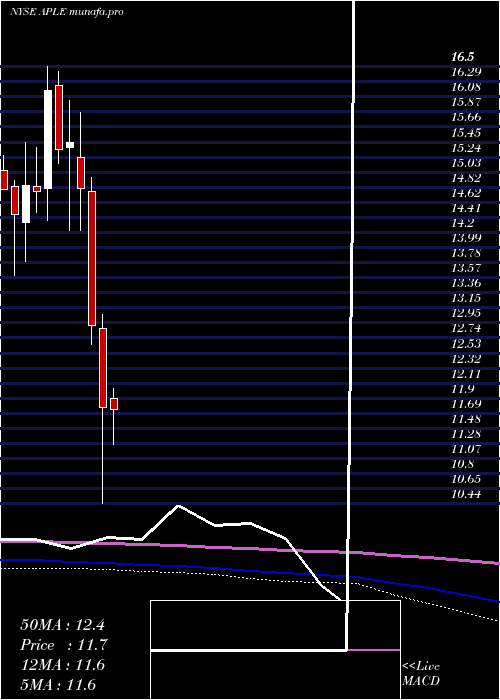
Task: Click the '<<Live MACD' label
Action: [x=421, y=674]
